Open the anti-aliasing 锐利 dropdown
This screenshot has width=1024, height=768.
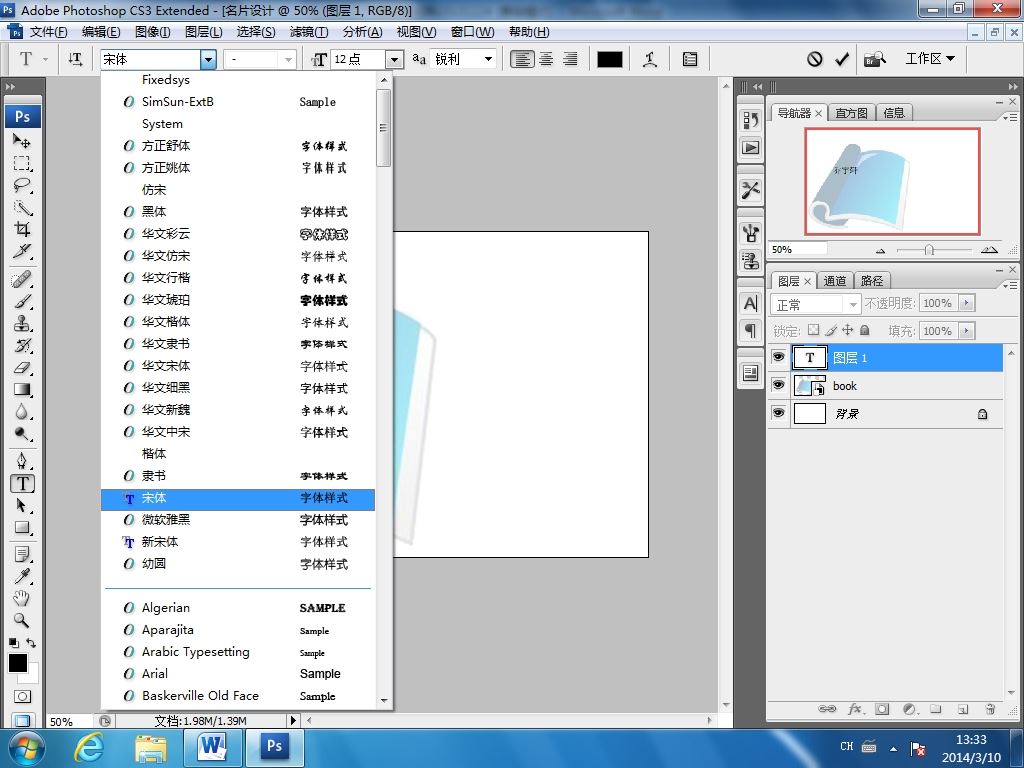[x=488, y=59]
